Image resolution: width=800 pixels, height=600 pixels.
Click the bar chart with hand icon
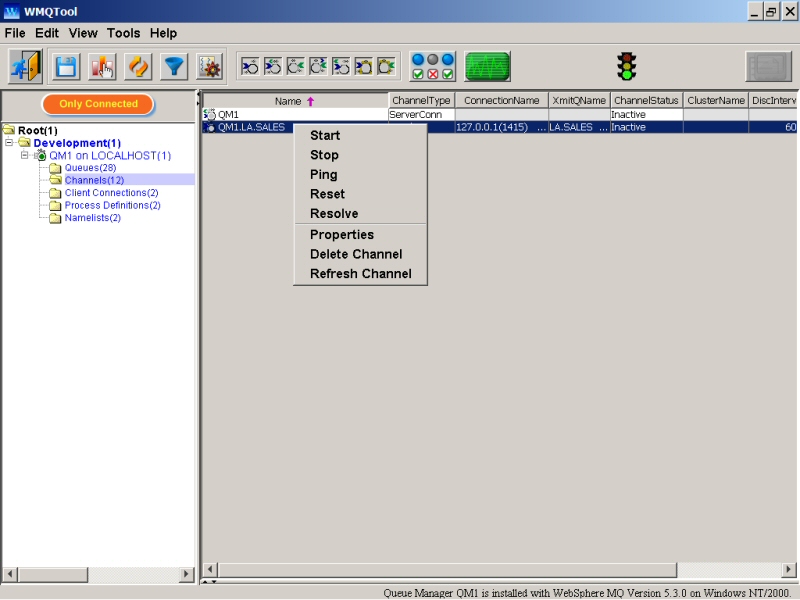pos(102,67)
